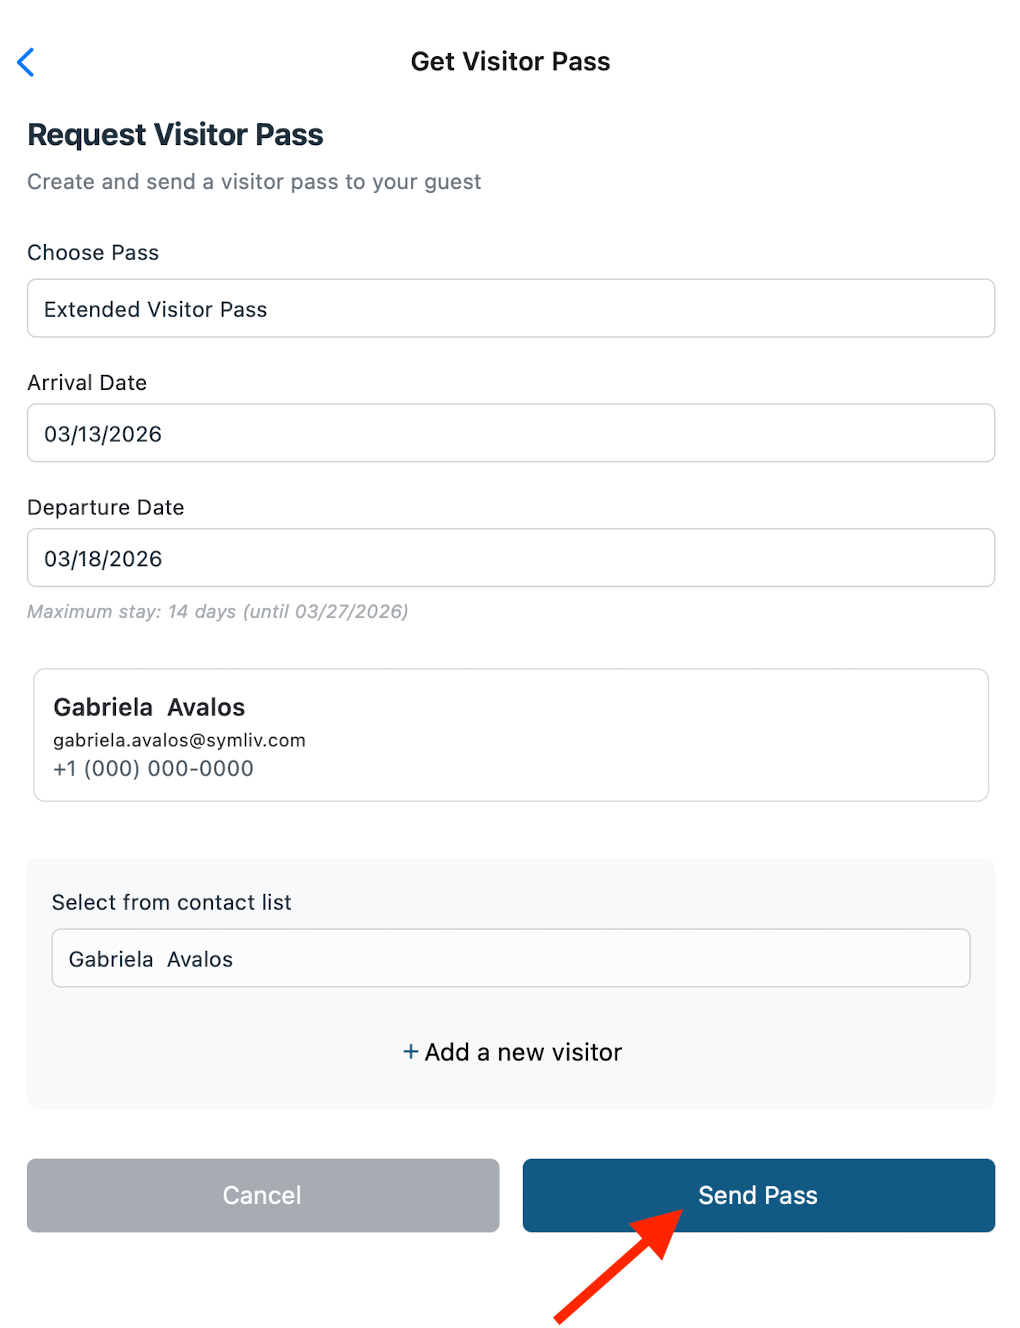Click the Get Visitor Pass page title

pos(510,62)
